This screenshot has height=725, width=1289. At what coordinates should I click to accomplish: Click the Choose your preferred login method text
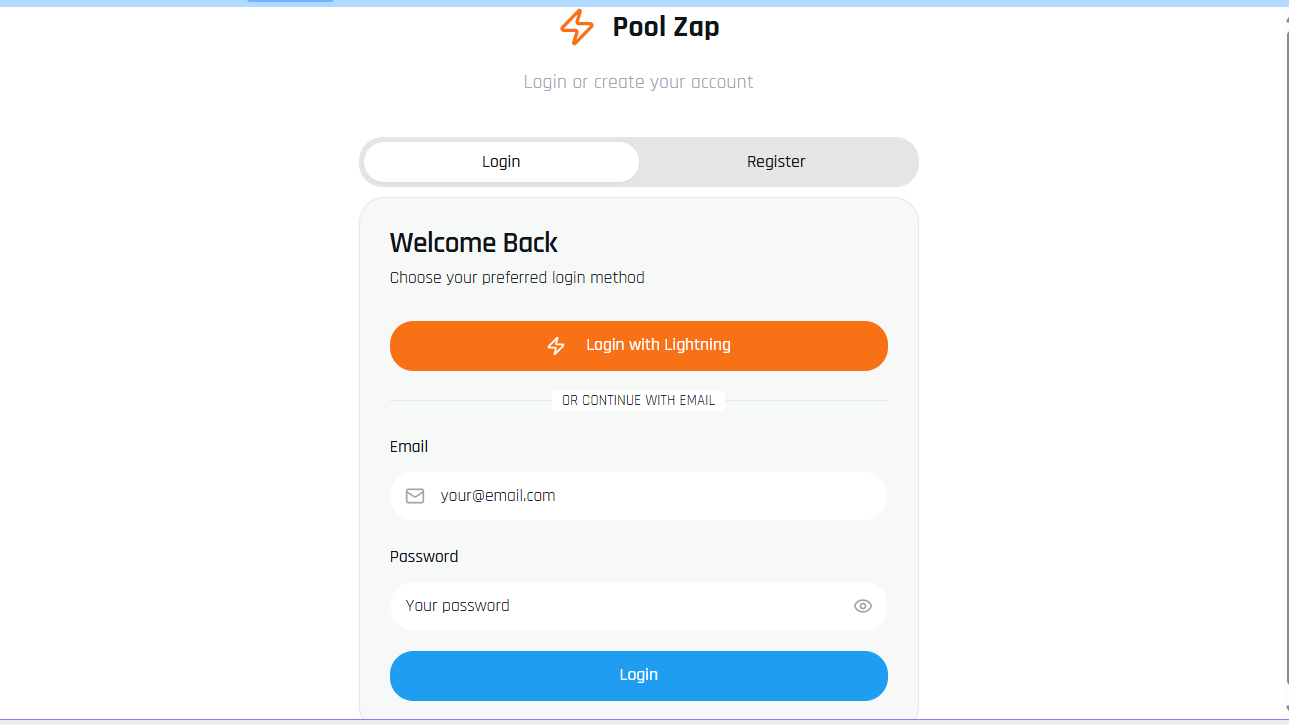click(517, 278)
